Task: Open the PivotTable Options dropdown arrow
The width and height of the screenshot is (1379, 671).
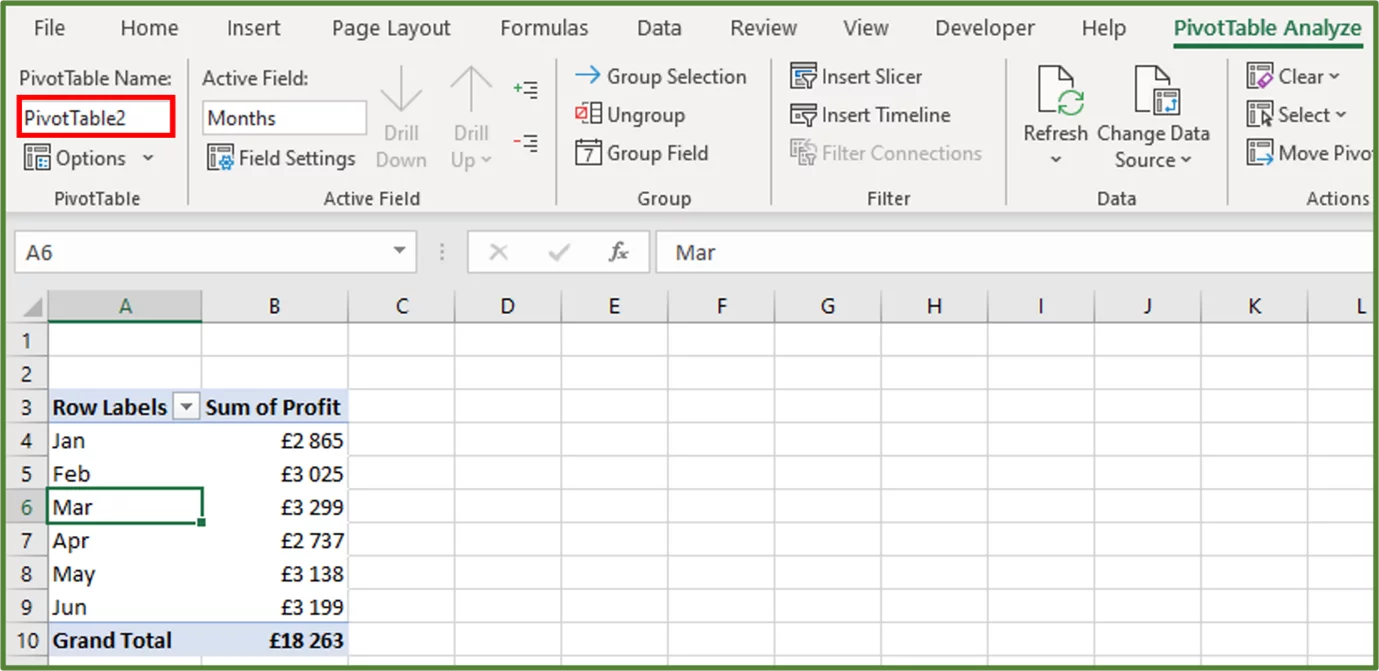Action: tap(148, 158)
